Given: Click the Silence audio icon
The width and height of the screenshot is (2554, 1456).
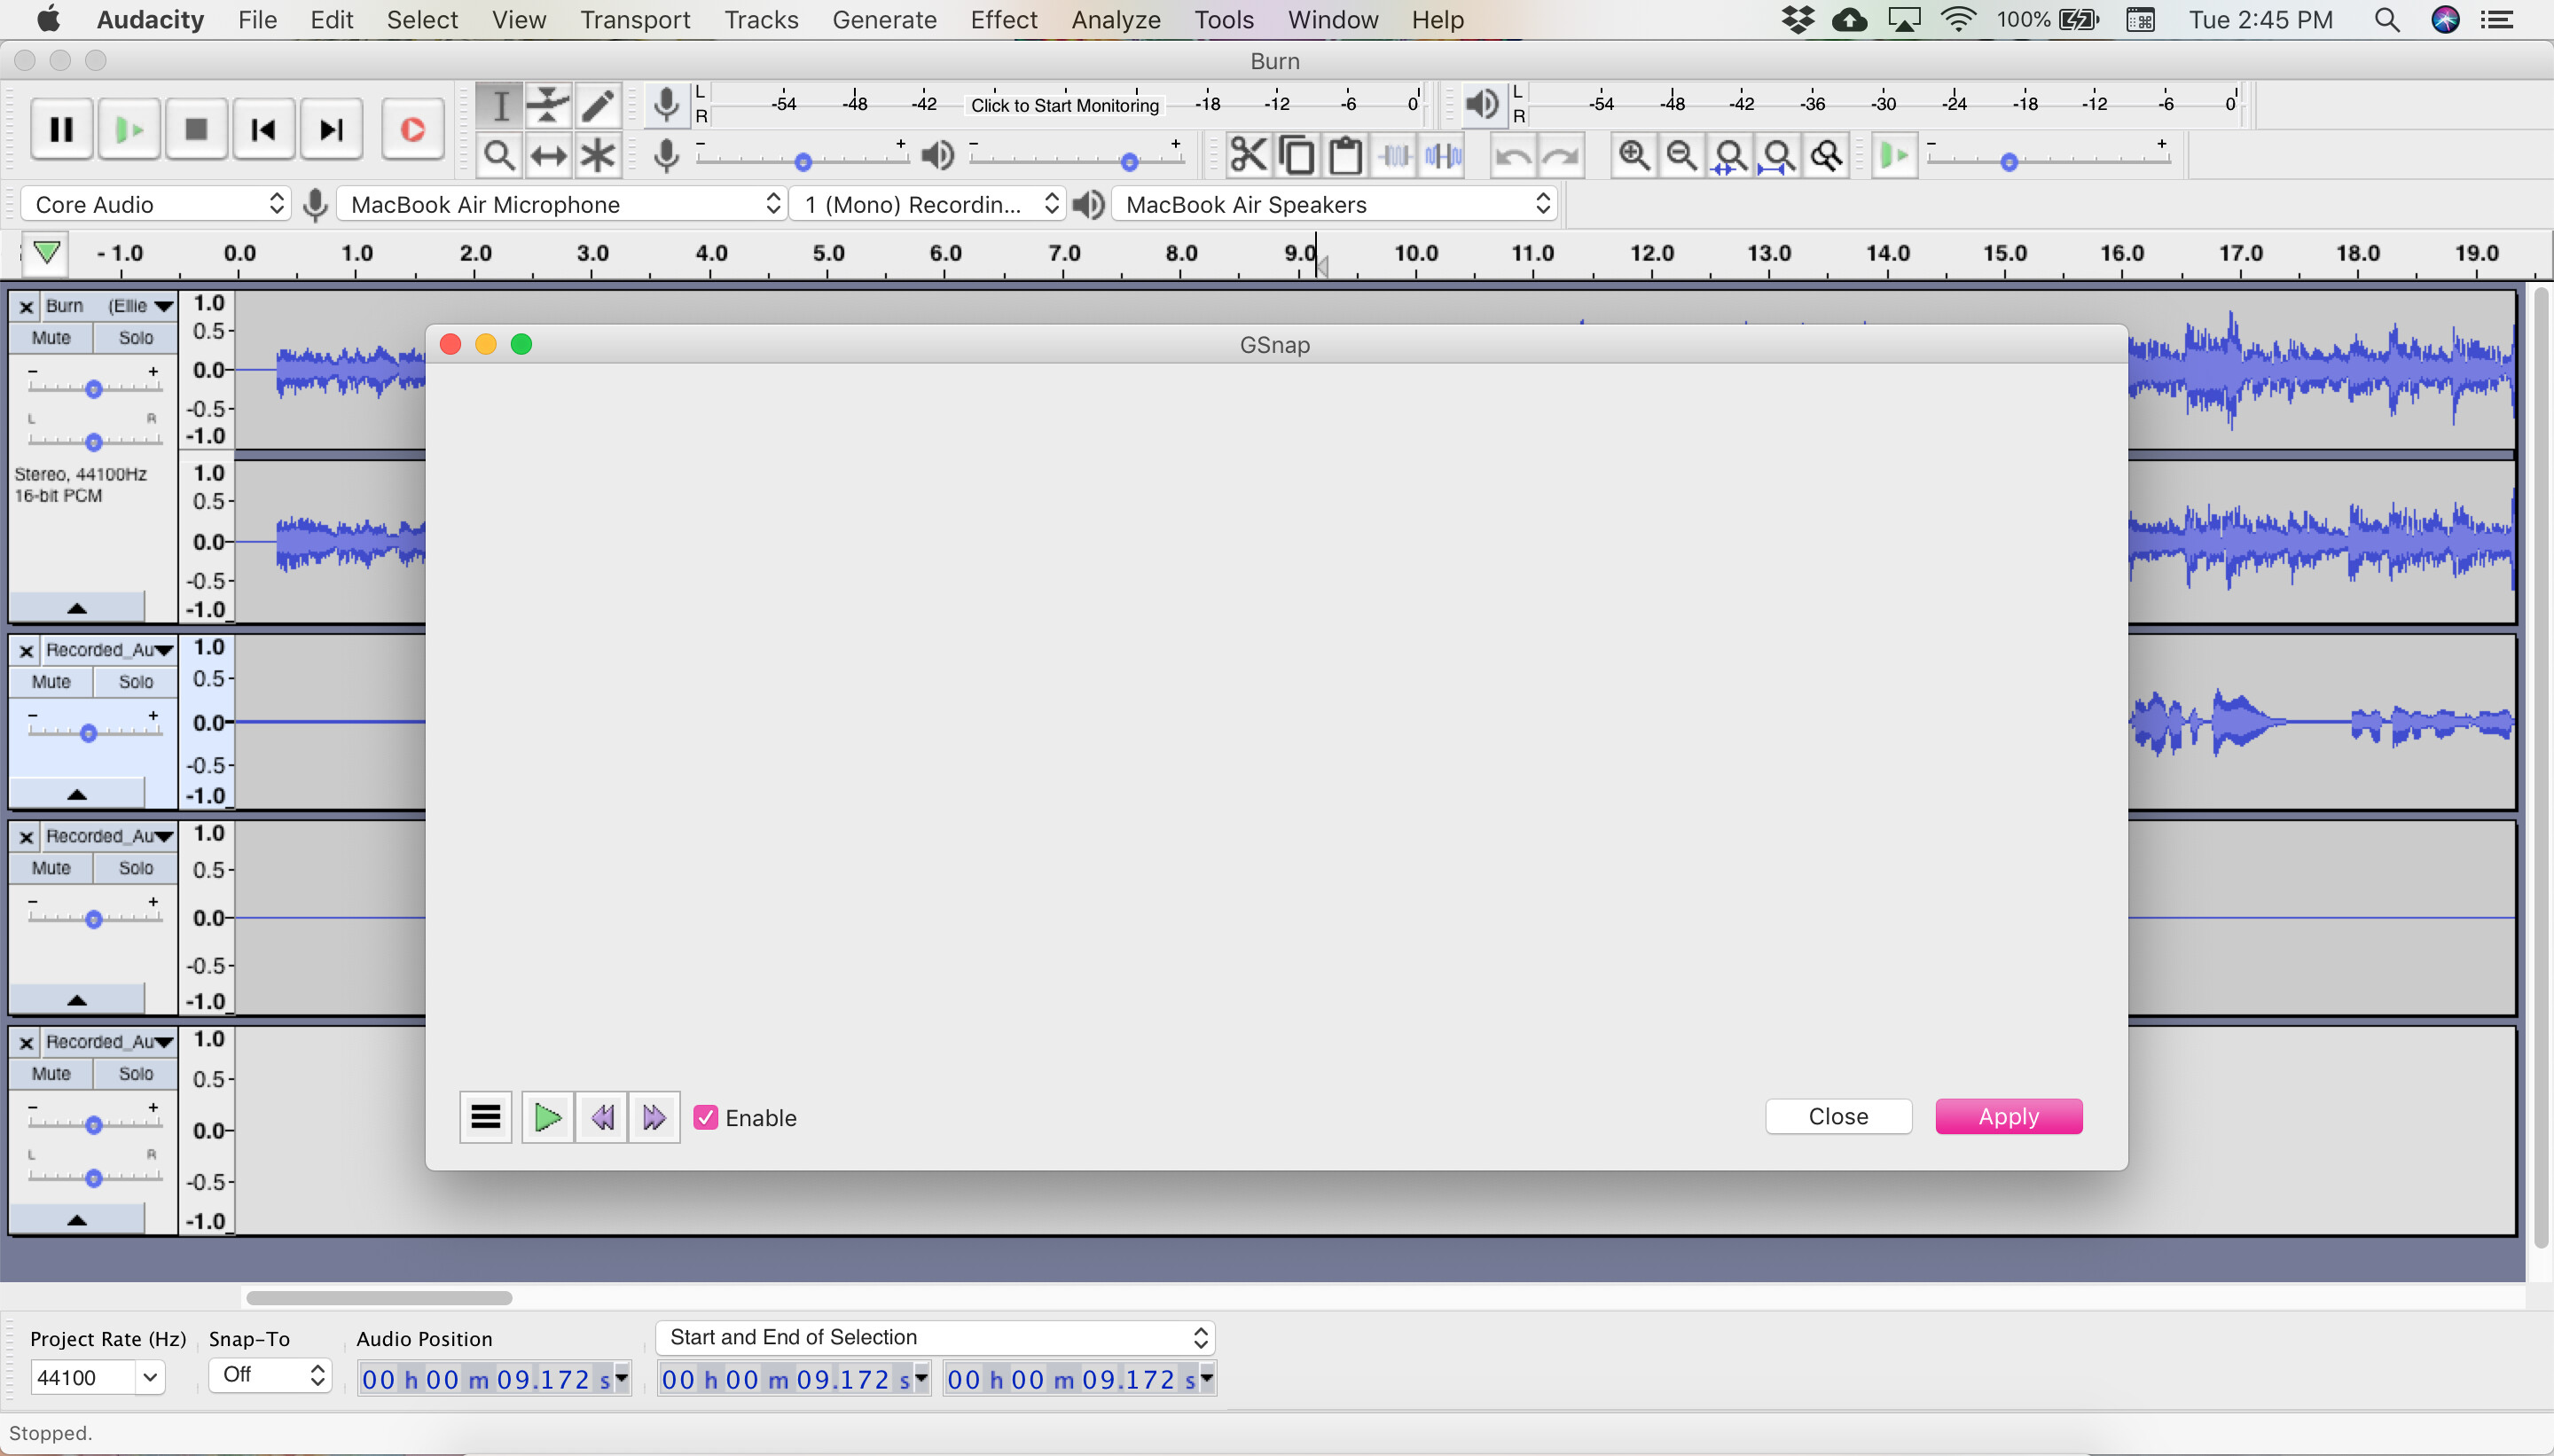Looking at the screenshot, I should click(1444, 155).
